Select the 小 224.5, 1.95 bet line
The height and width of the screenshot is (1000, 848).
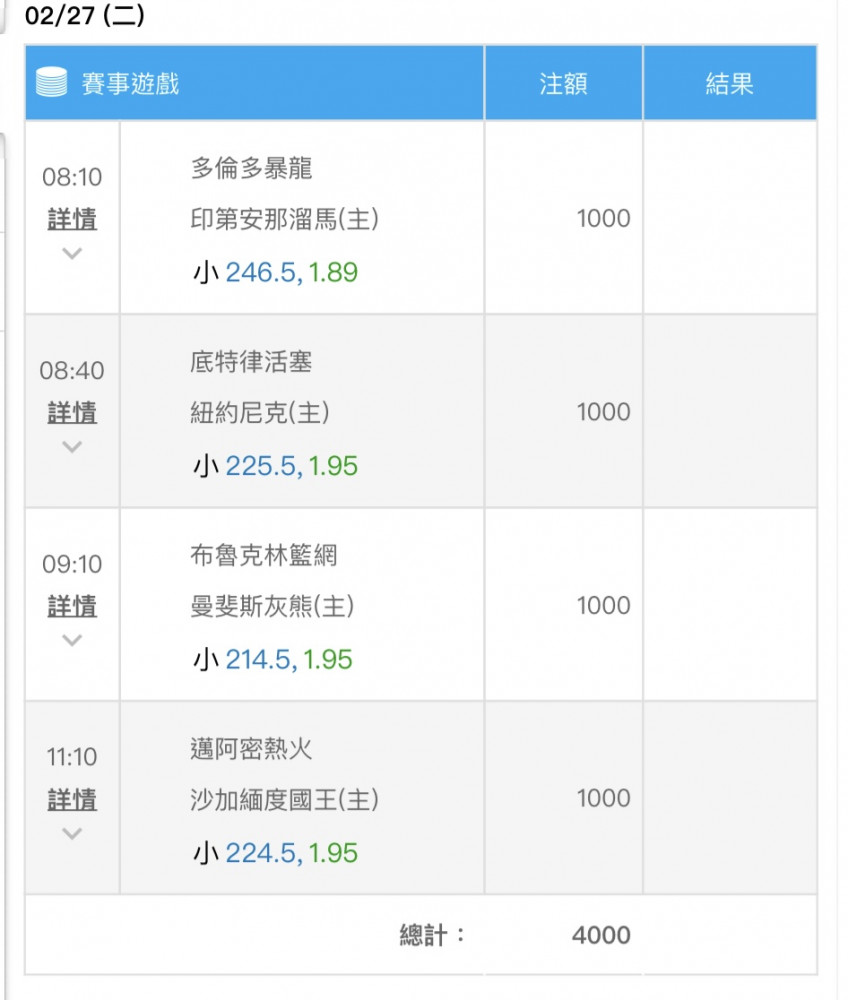click(275, 852)
